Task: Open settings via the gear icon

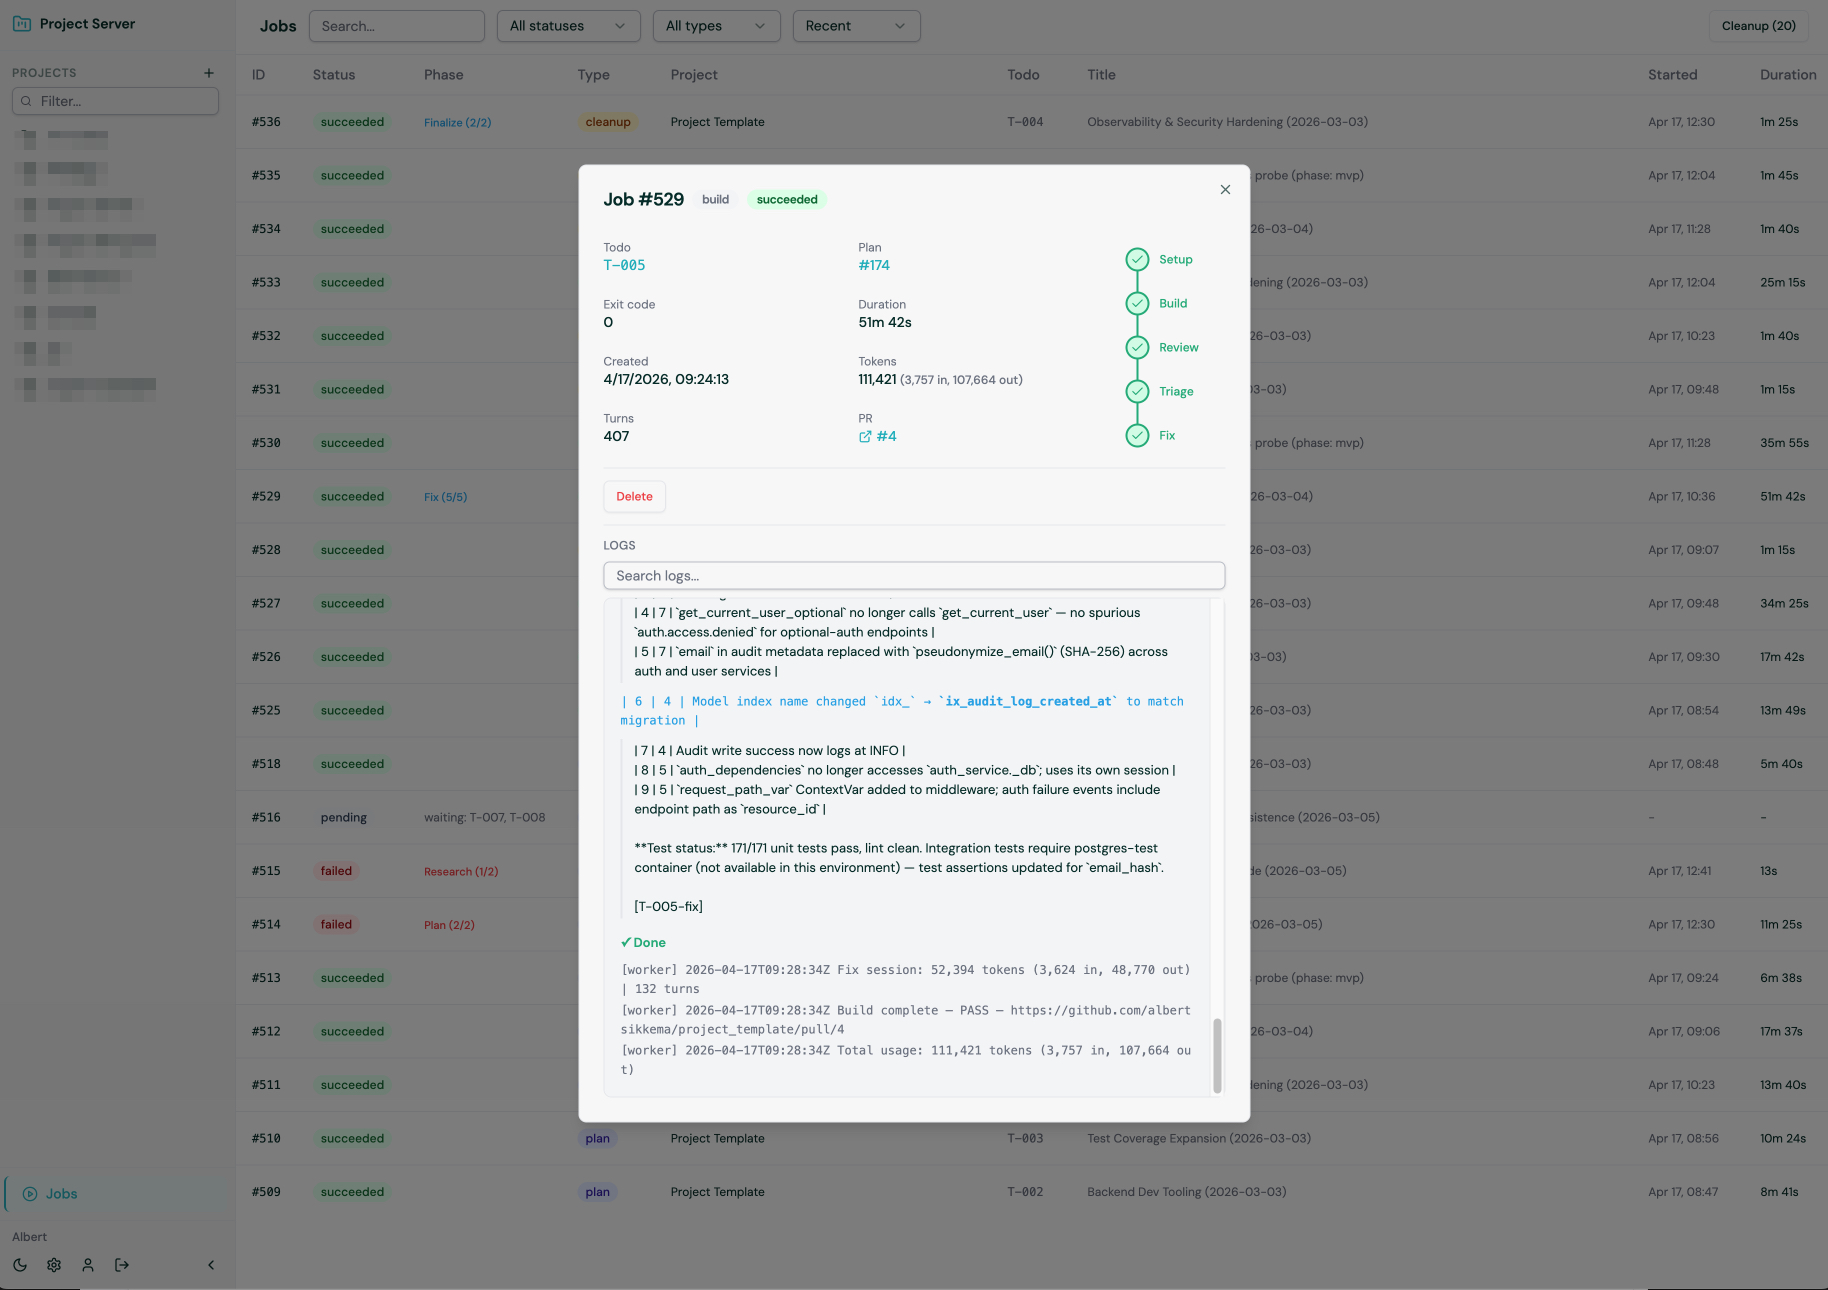Action: tap(54, 1264)
